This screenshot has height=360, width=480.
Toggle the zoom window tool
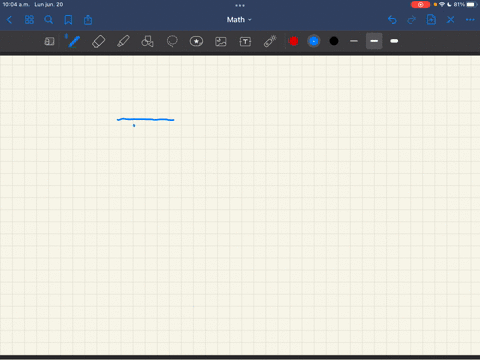click(x=49, y=41)
